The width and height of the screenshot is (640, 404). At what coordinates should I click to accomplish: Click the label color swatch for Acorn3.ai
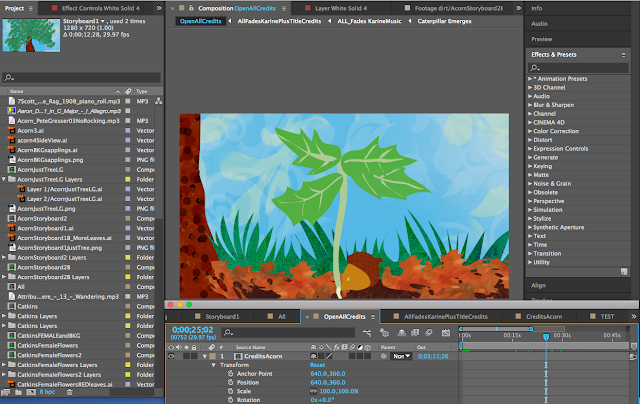pos(127,130)
